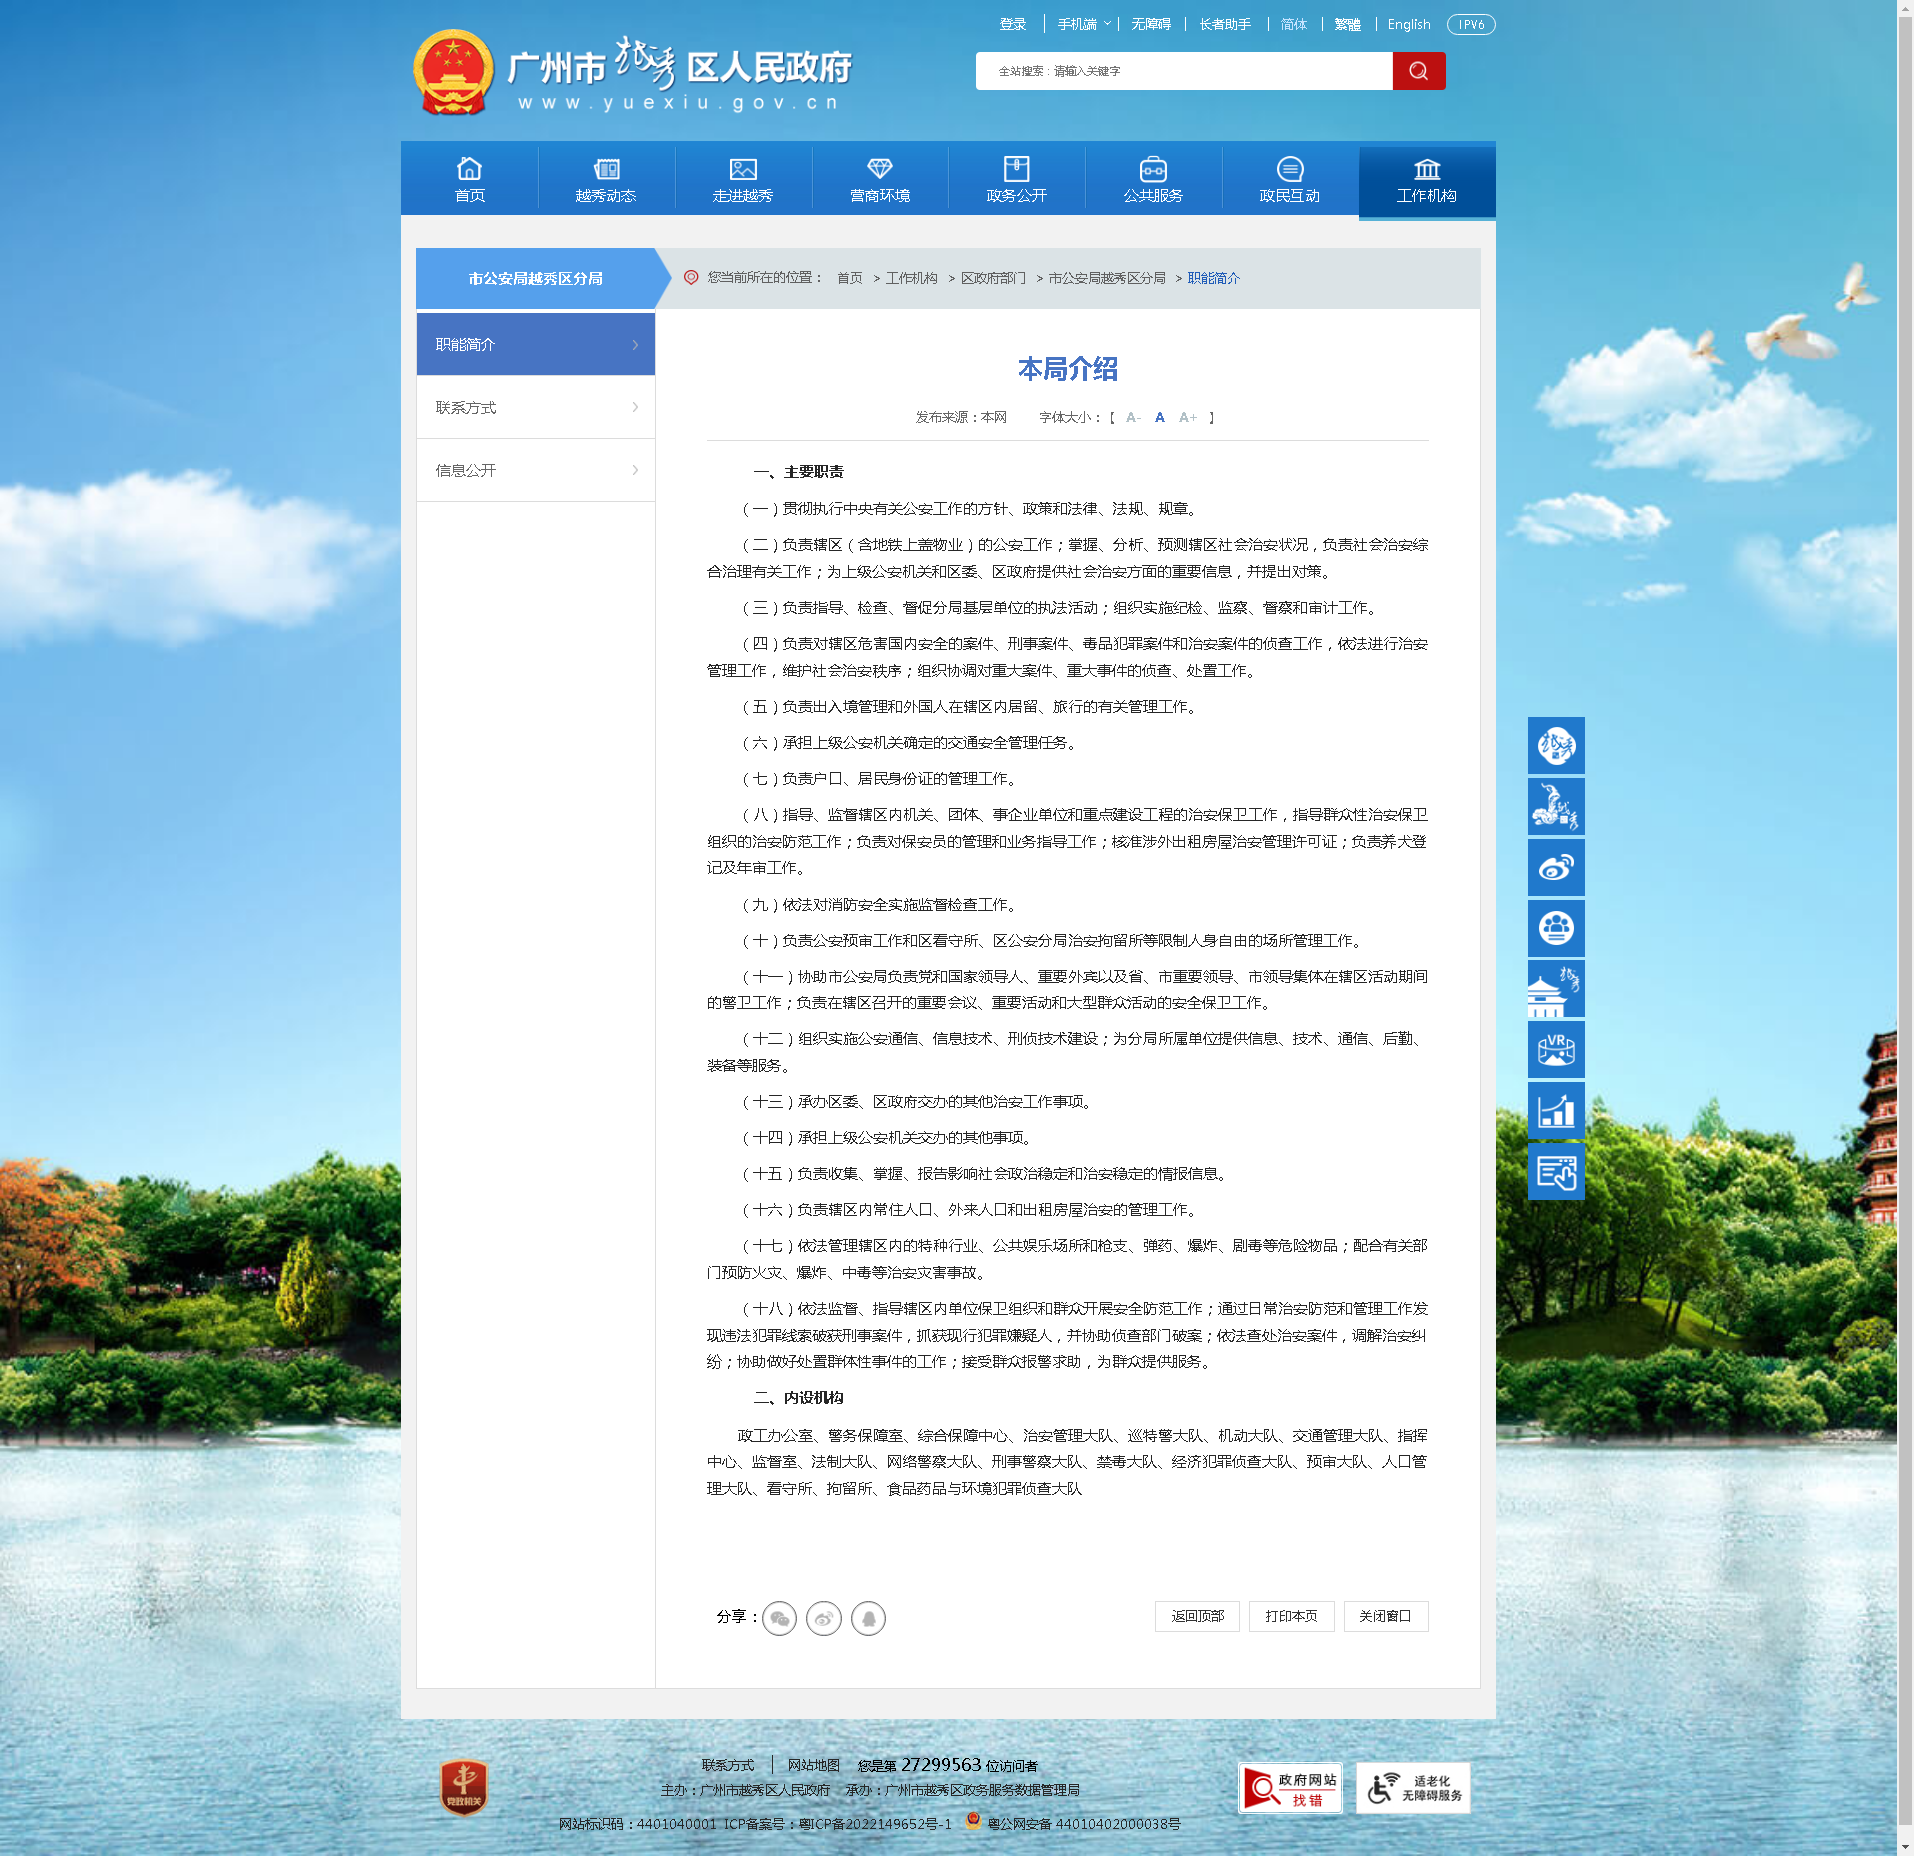
Task: Click 适老化无障碍服务 badge
Action: point(1413,1788)
